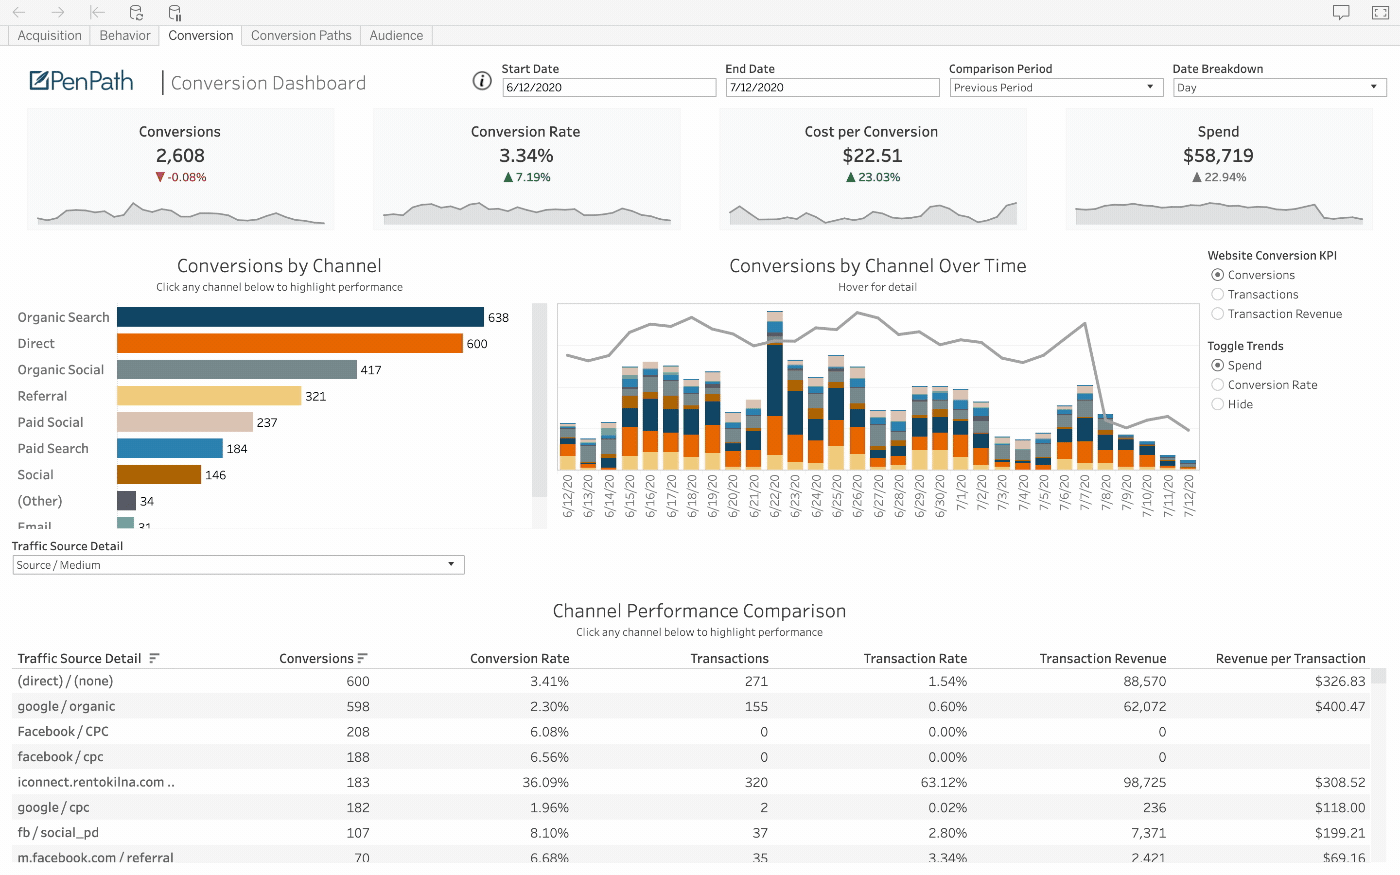Screen dimensions: 1400x875
Task: Click the Paid Social bar
Action: pos(185,422)
